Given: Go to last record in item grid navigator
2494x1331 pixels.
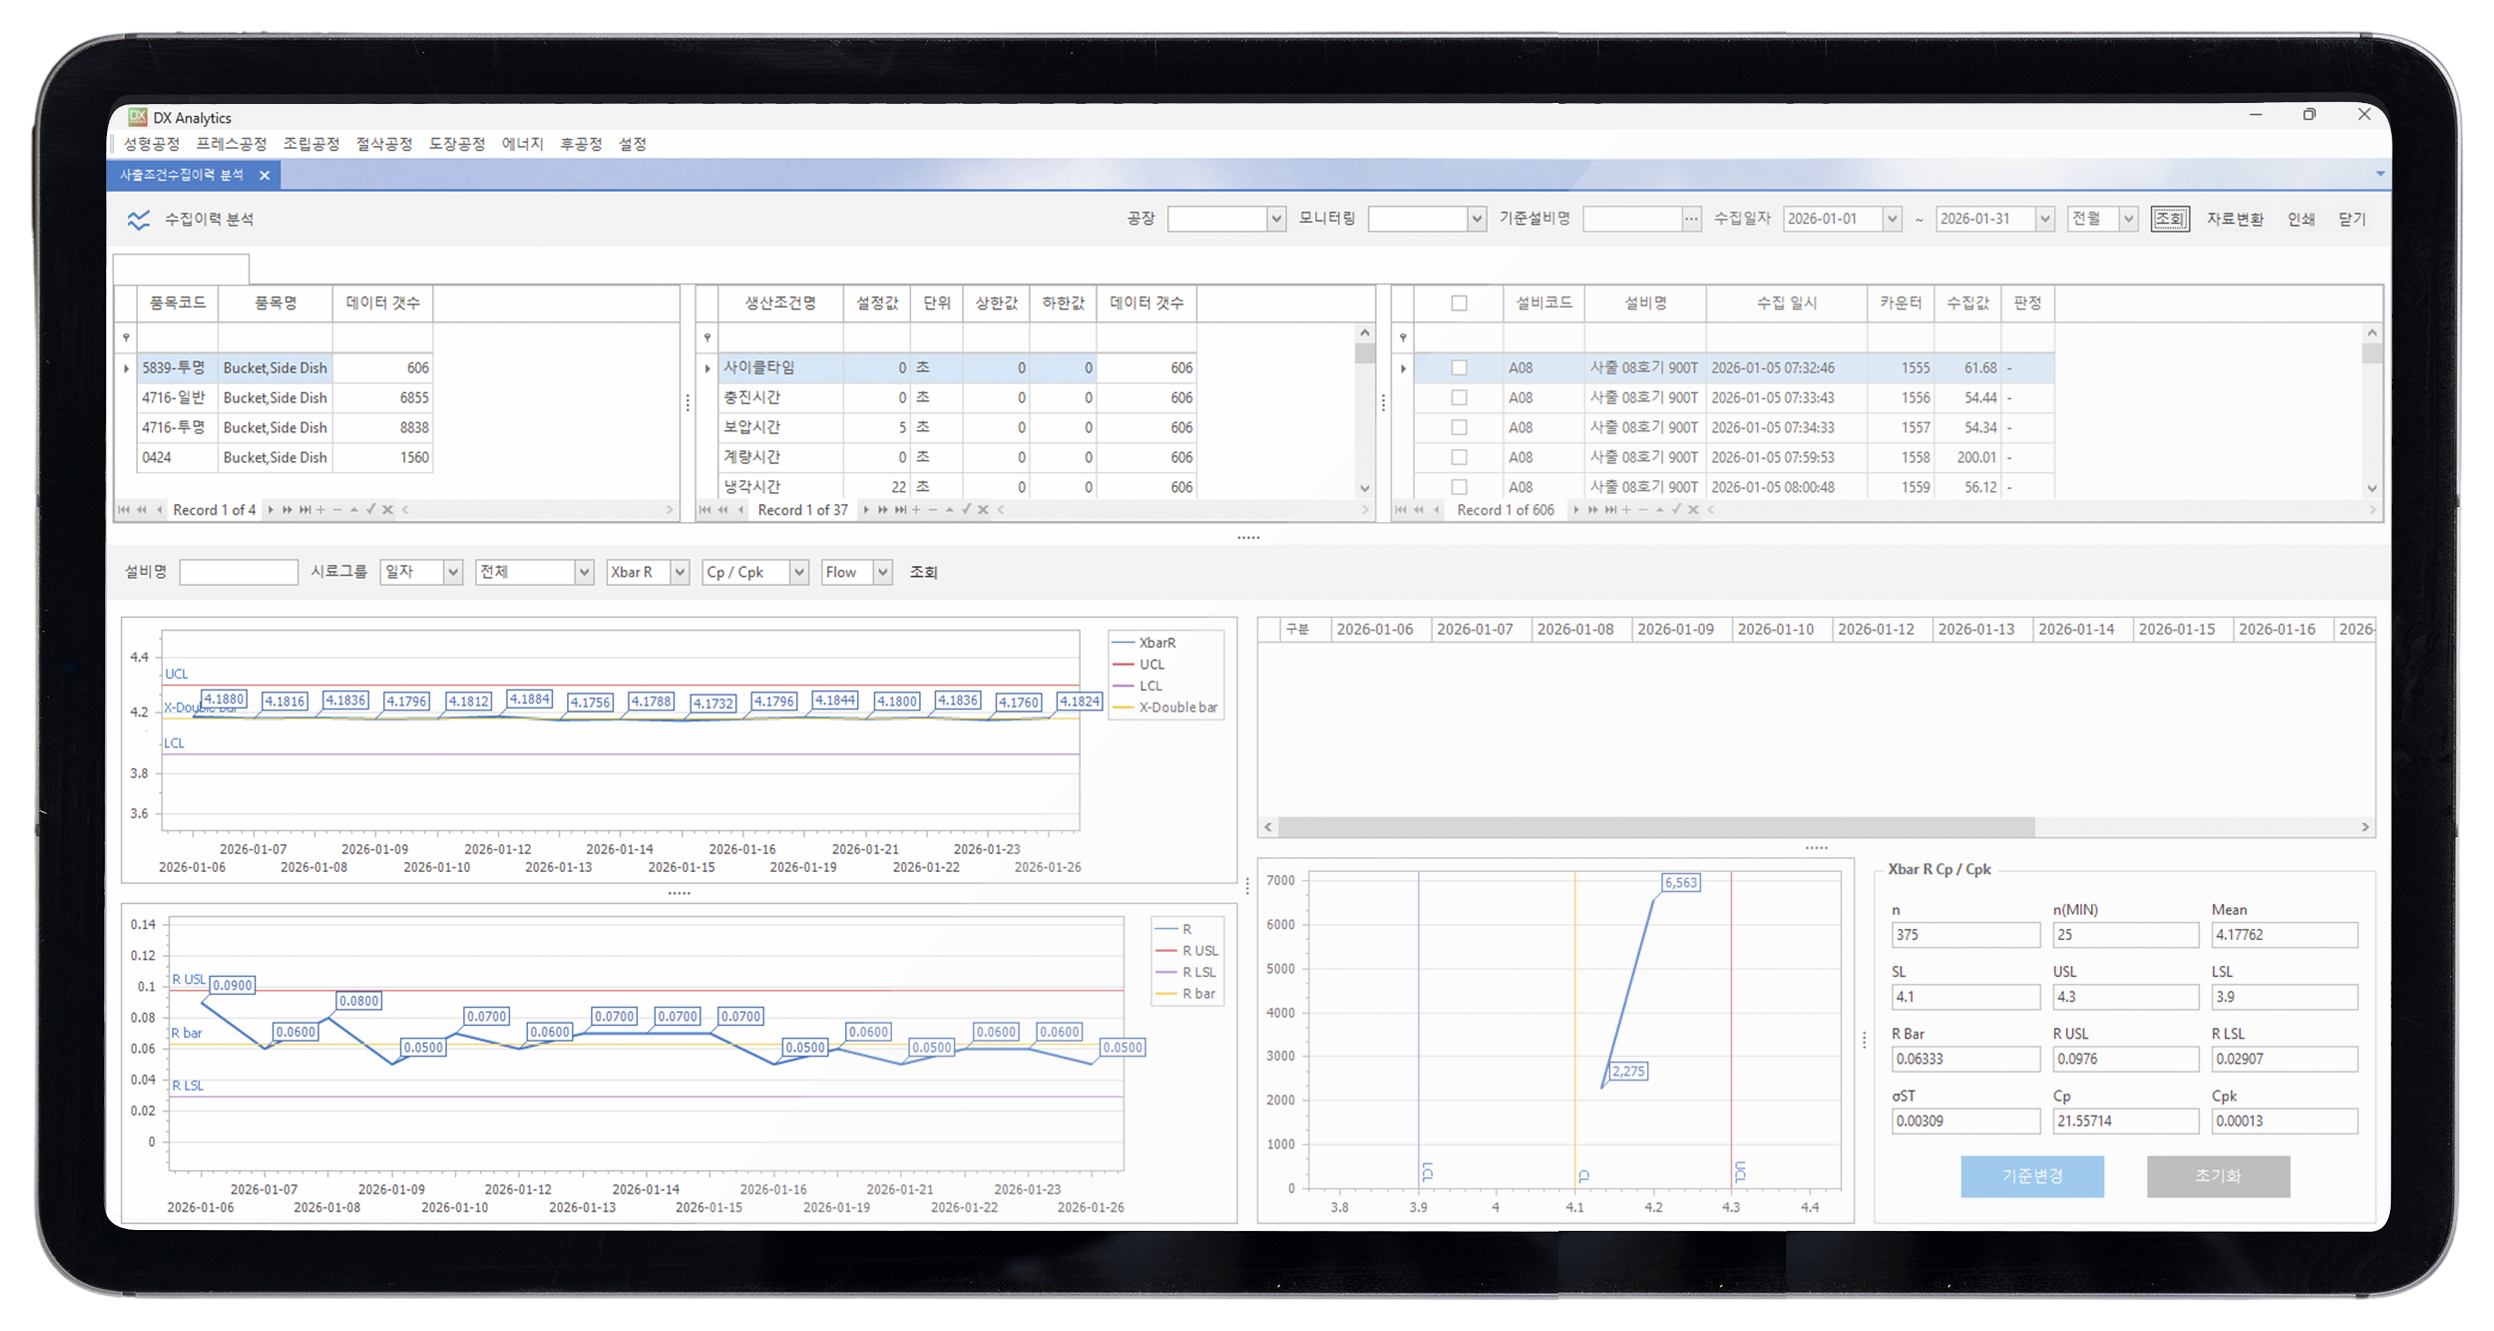Looking at the screenshot, I should [x=304, y=510].
